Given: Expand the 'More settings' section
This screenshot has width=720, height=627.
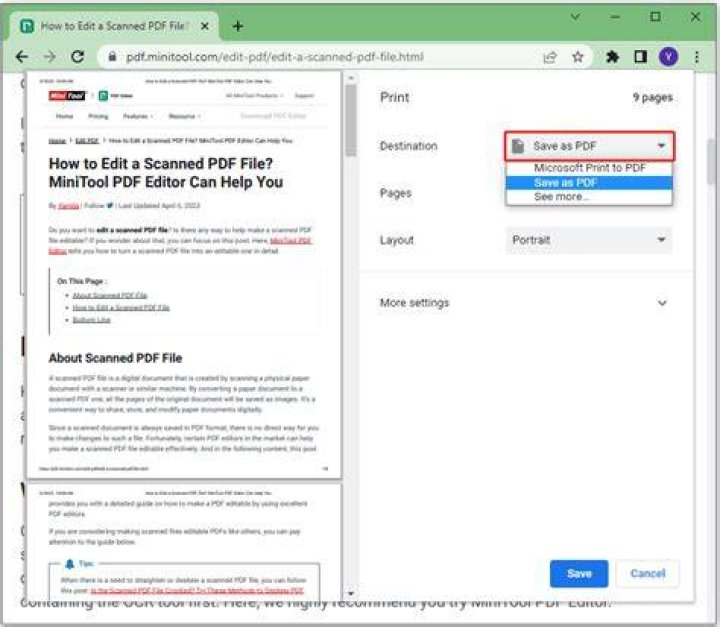Looking at the screenshot, I should point(523,303).
